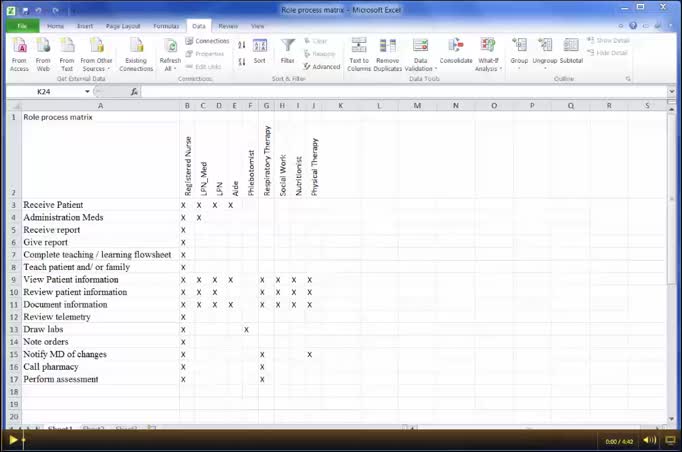Click Refresh All button

(170, 55)
